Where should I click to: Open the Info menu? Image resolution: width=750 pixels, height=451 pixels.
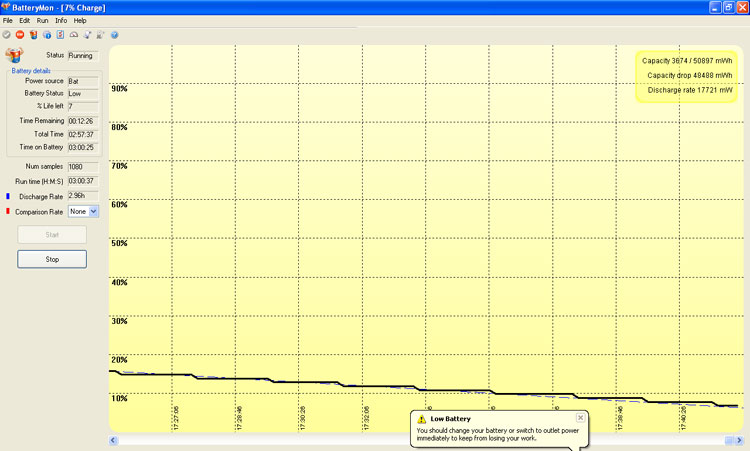pyautogui.click(x=61, y=21)
